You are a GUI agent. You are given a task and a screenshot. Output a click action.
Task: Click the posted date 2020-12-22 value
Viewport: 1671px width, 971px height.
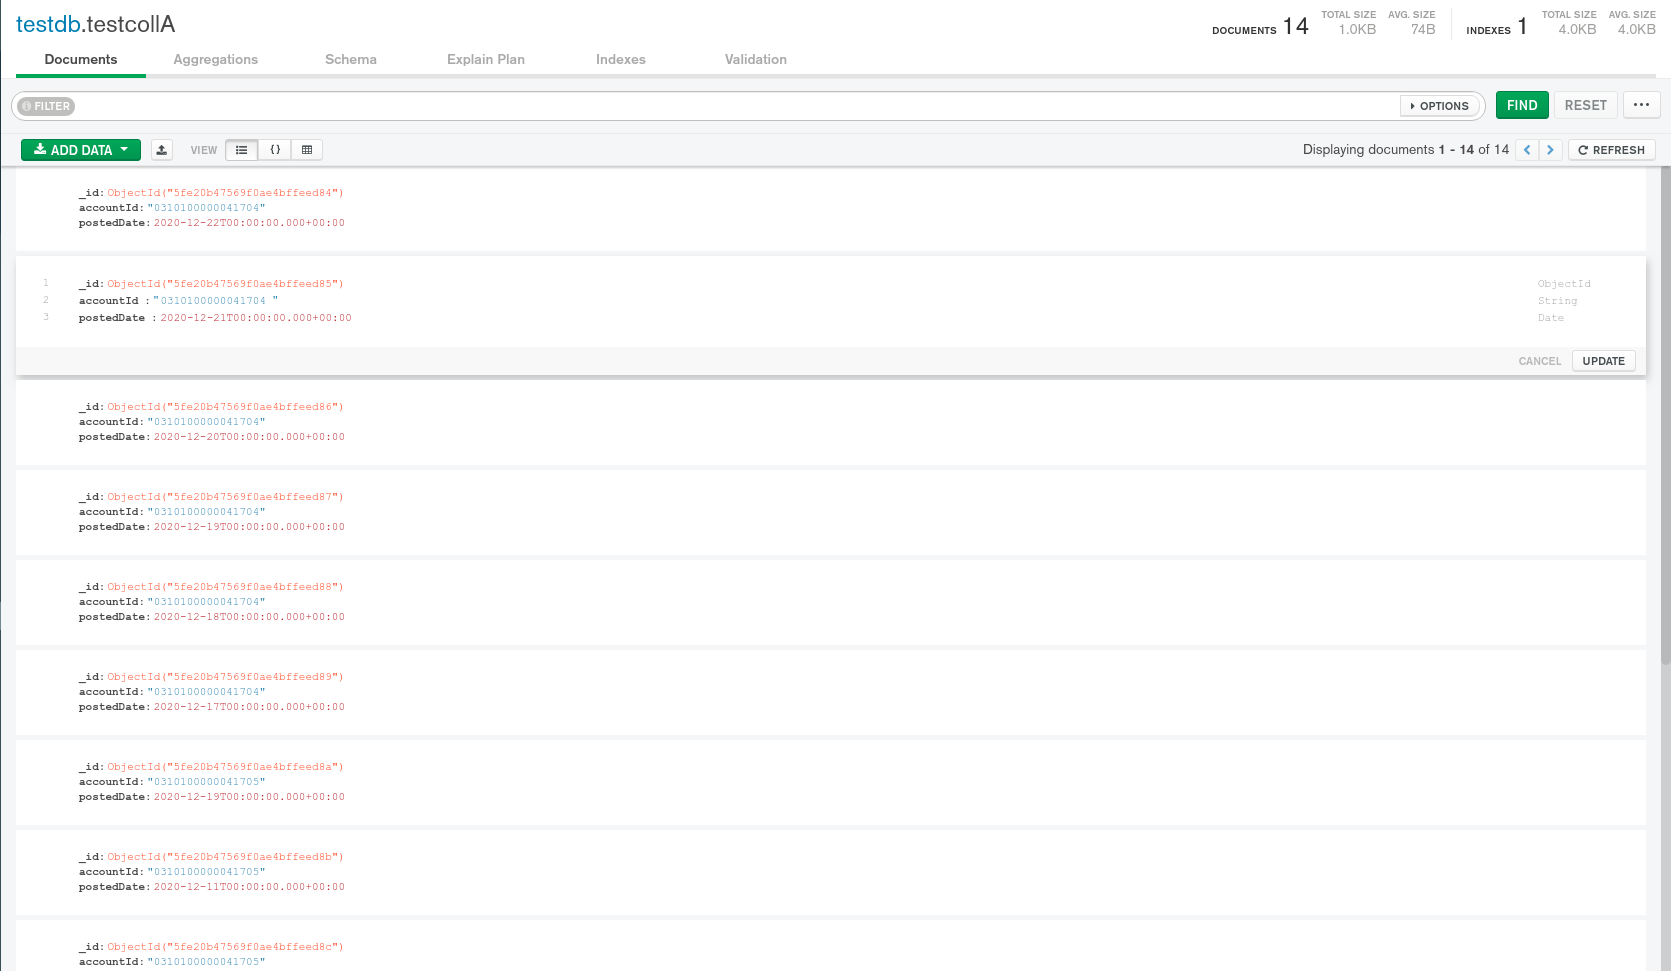coord(249,223)
